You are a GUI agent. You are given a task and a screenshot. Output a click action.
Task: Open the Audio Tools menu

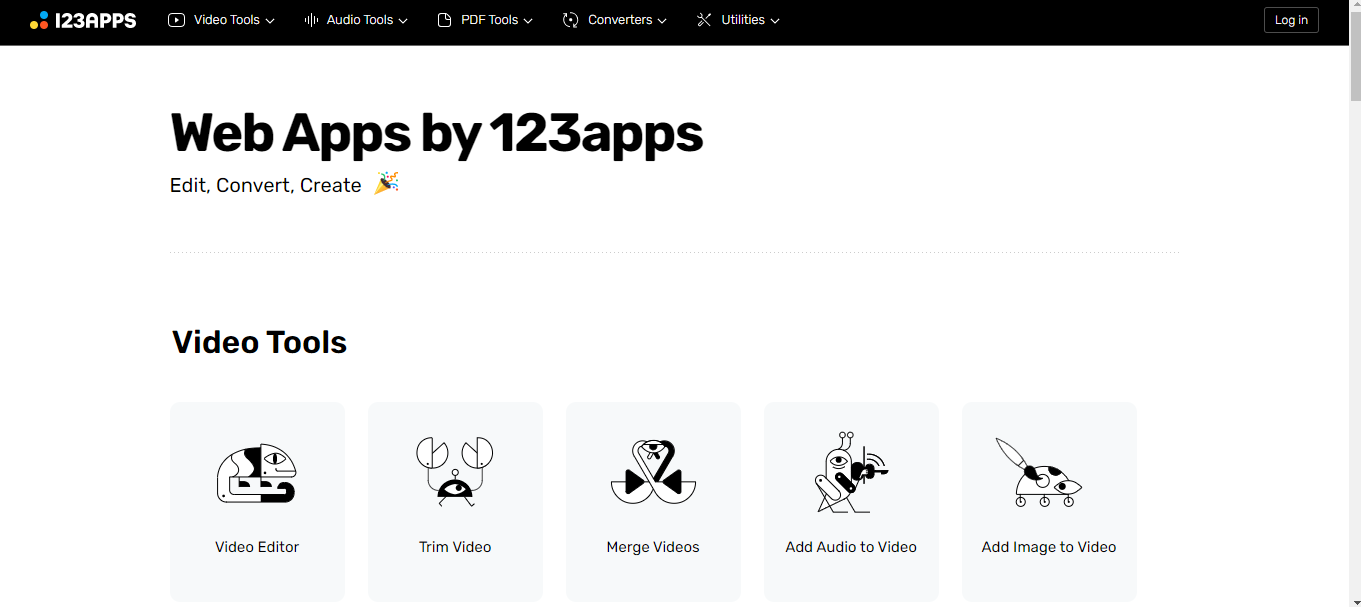[x=356, y=20]
